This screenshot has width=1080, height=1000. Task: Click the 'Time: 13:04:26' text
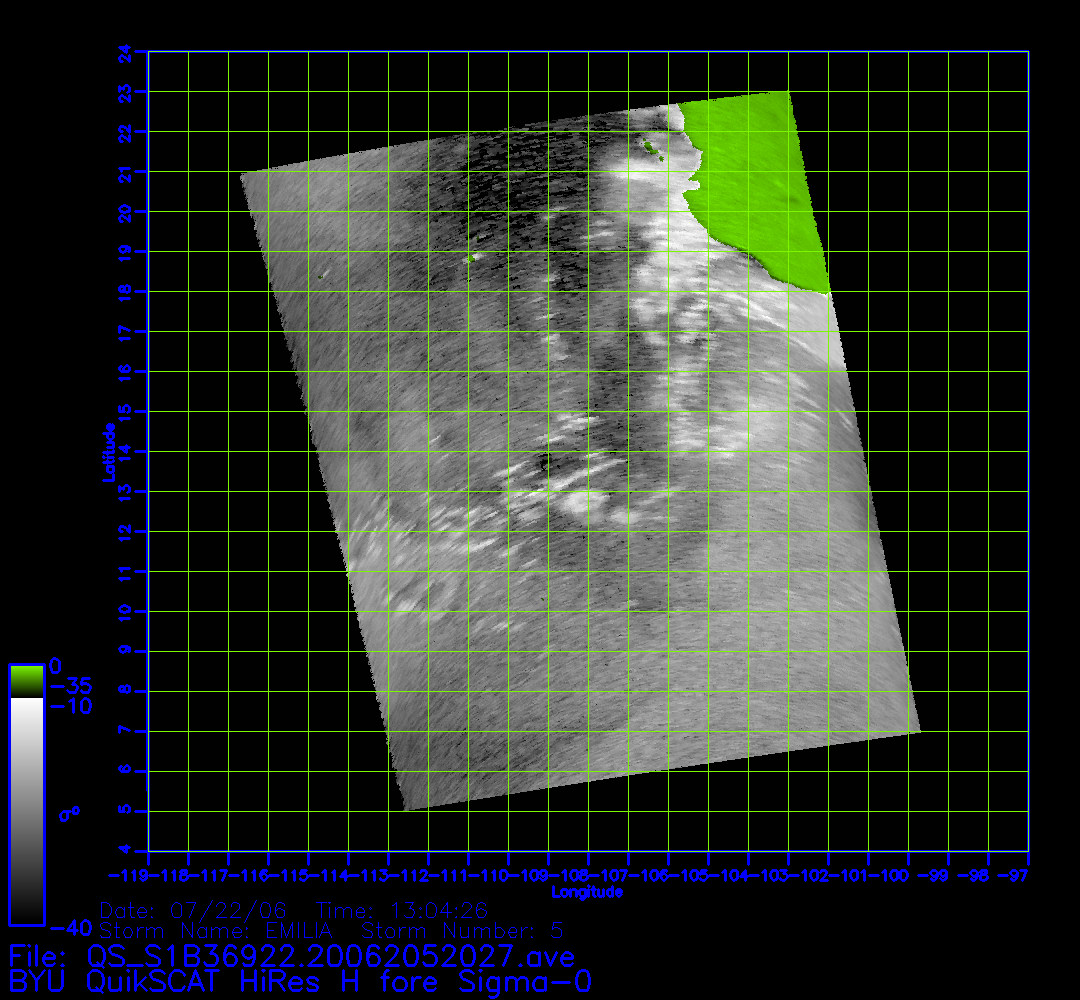click(402, 911)
